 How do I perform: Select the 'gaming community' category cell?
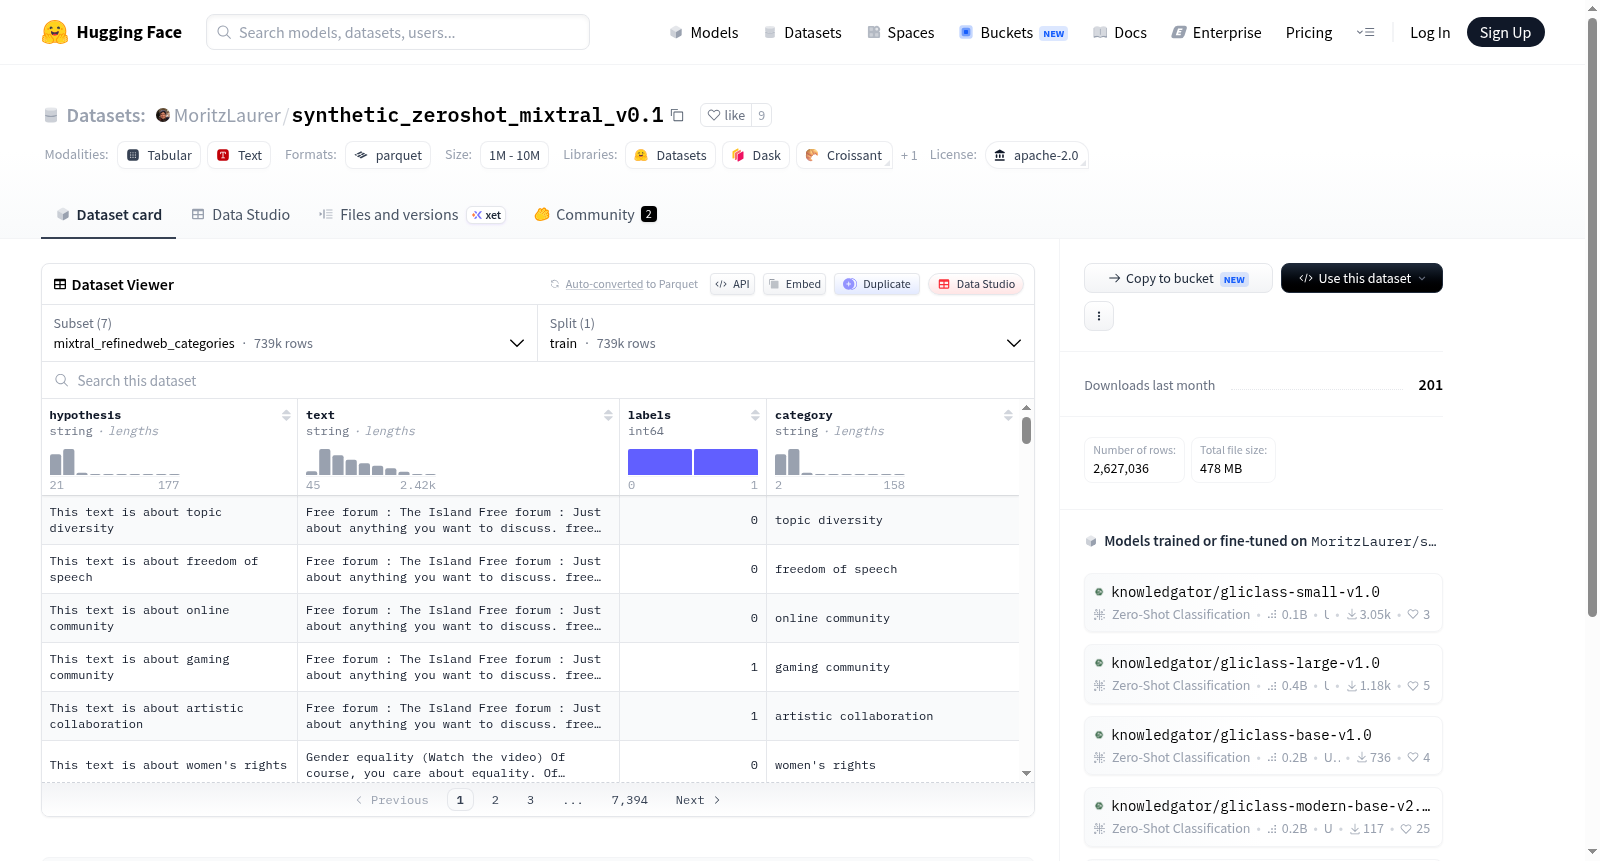pyautogui.click(x=893, y=667)
